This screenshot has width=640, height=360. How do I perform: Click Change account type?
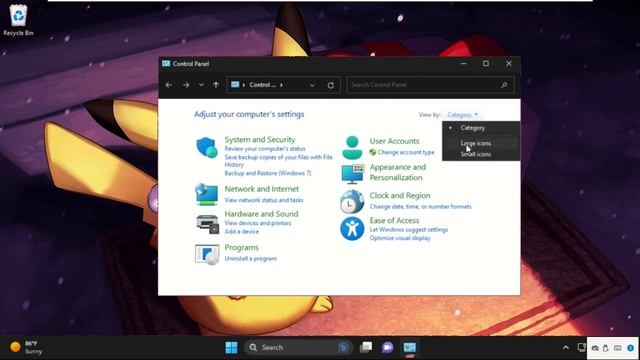tap(406, 152)
